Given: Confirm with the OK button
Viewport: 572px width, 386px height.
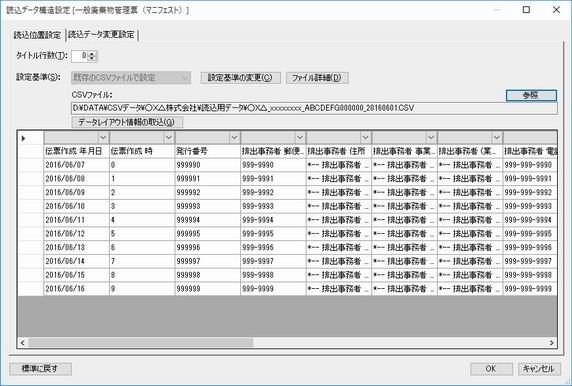Looking at the screenshot, I should (491, 369).
